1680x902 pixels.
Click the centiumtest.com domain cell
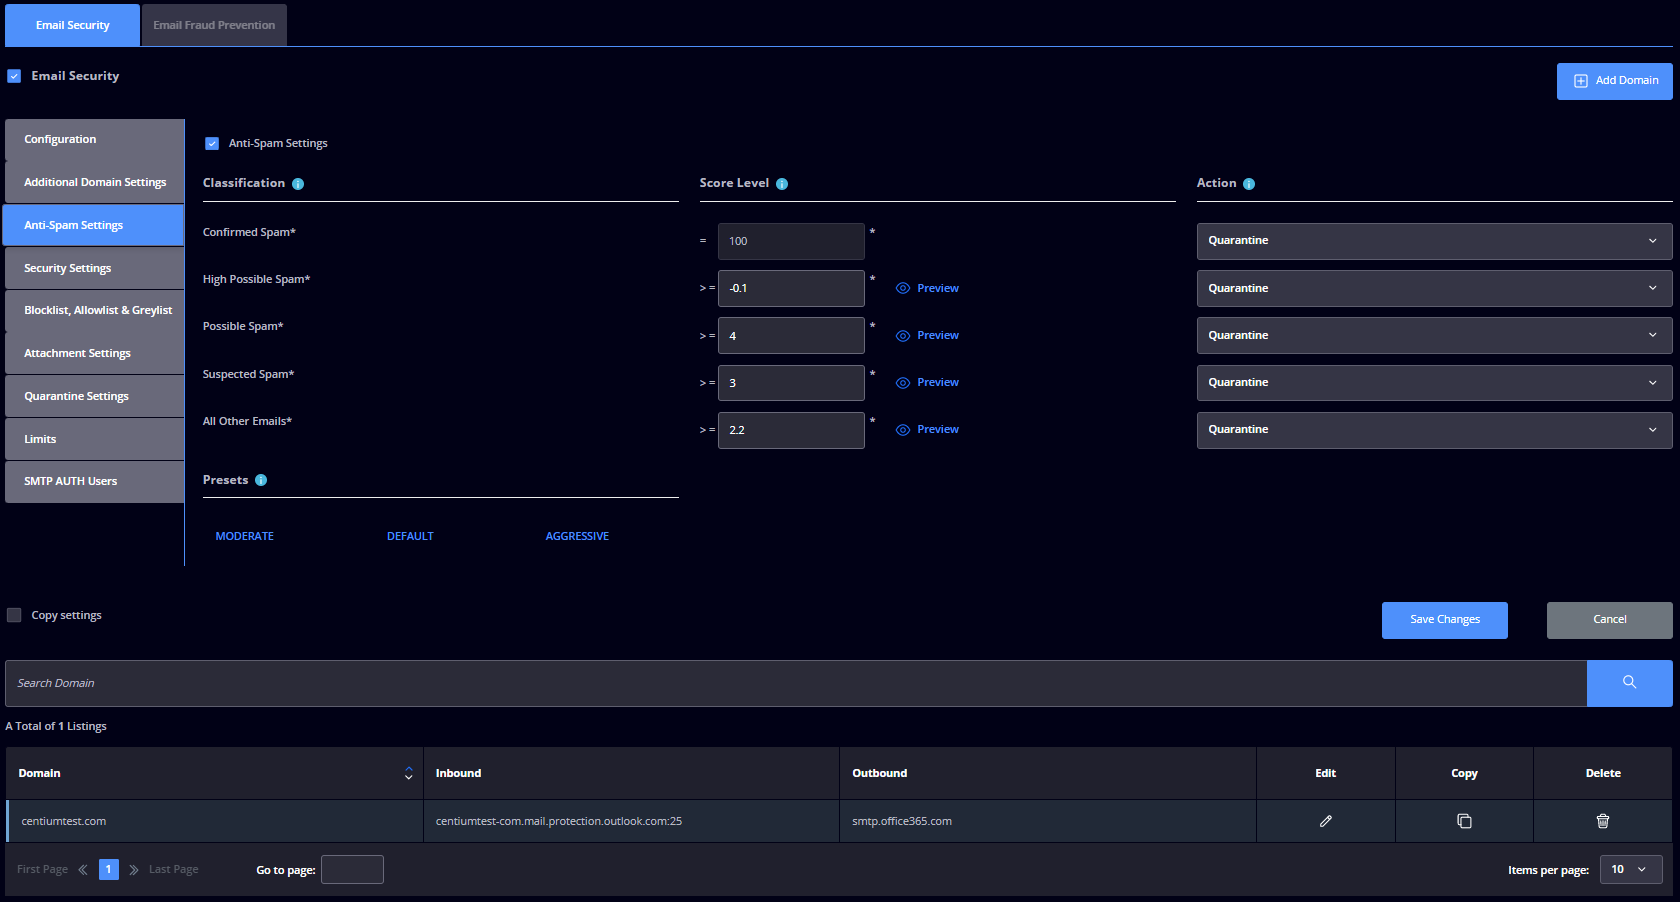[215, 821]
